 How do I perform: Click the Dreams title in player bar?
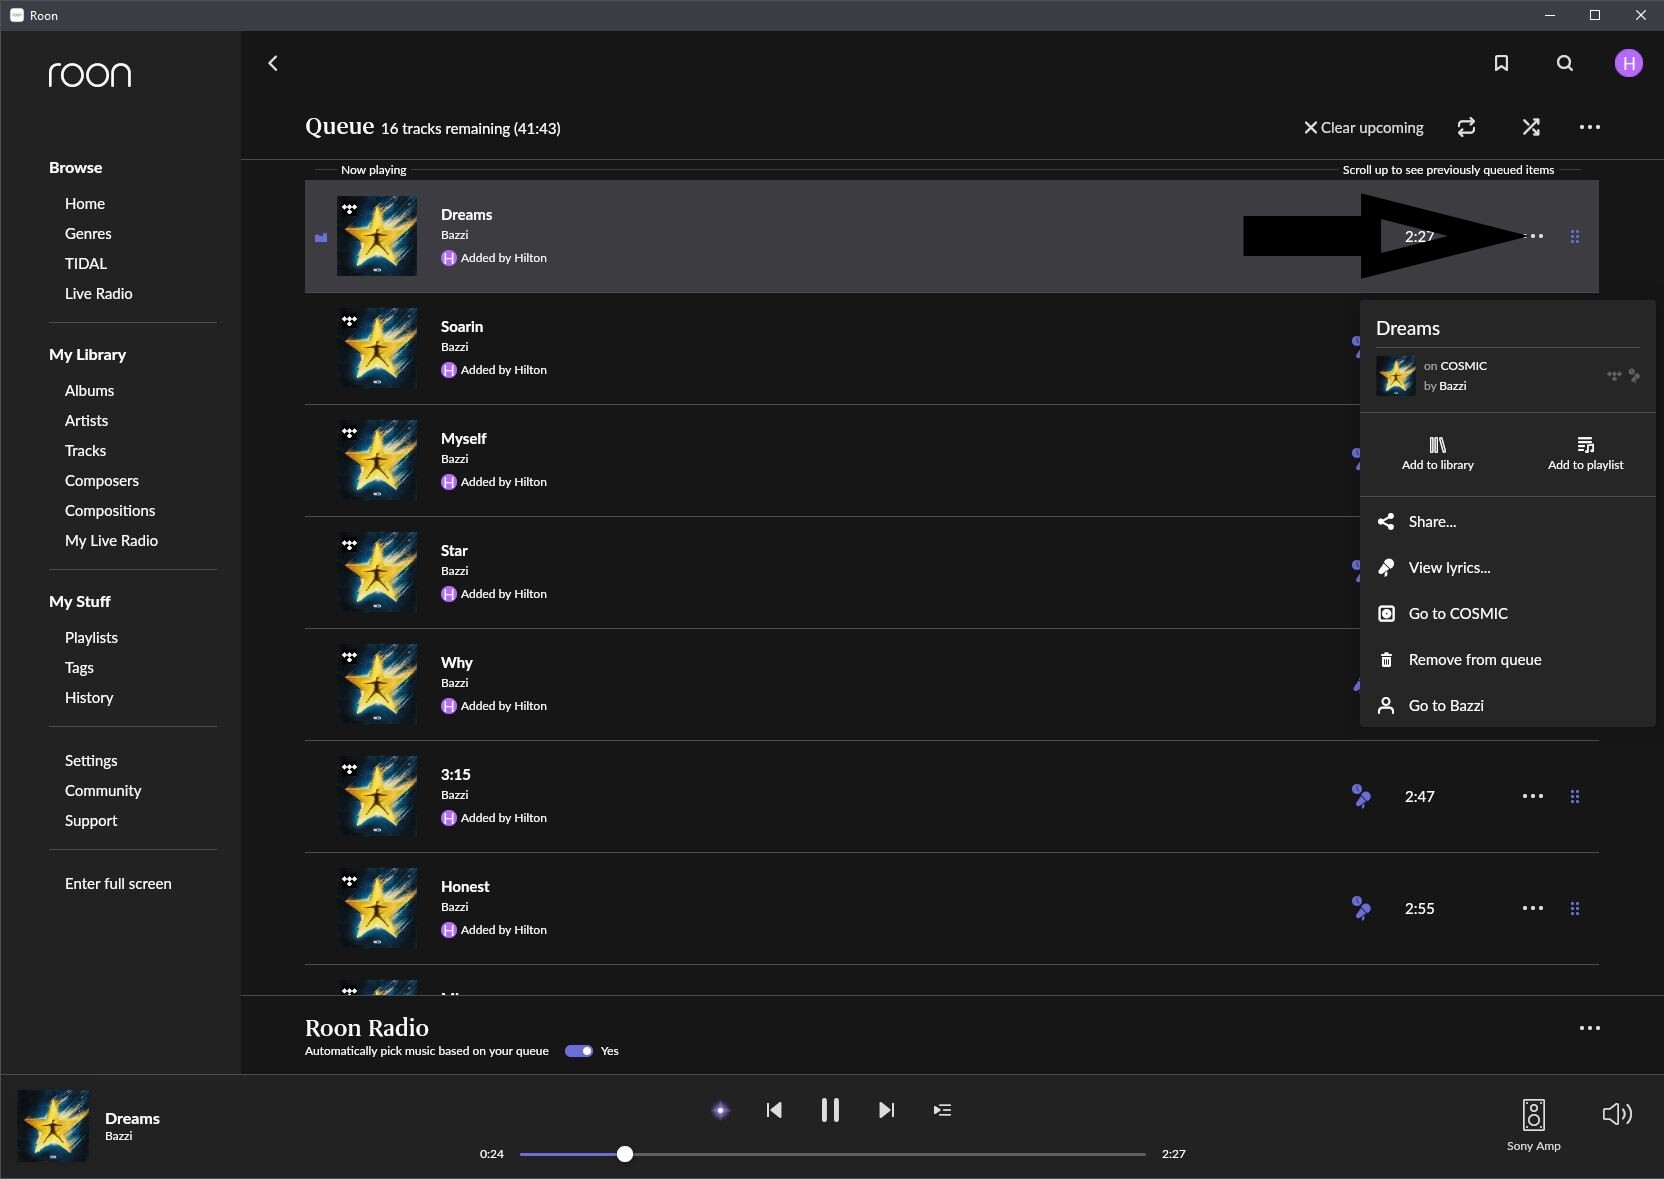click(x=132, y=1119)
